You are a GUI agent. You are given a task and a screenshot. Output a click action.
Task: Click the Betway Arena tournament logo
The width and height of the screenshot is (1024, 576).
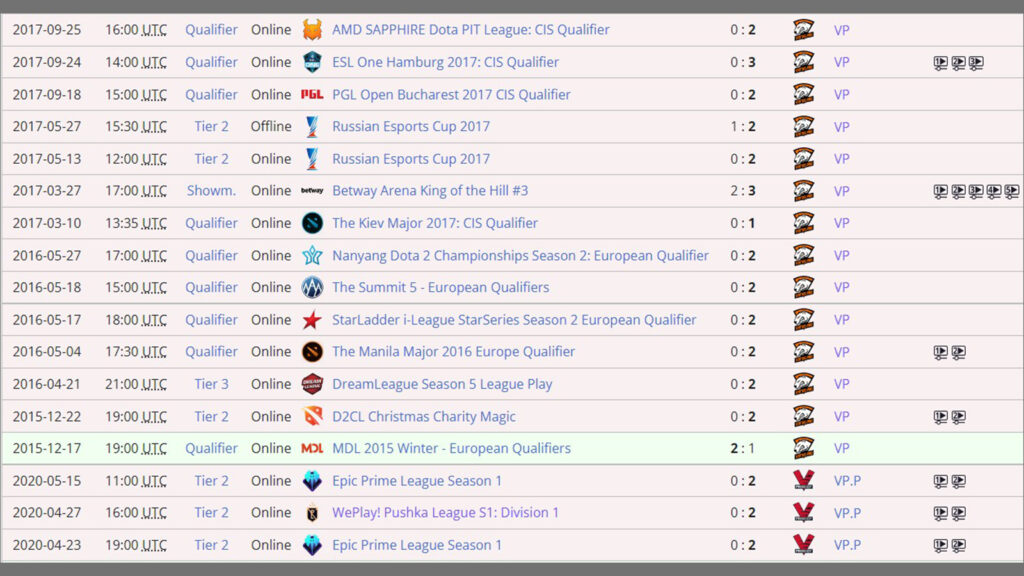tap(312, 191)
